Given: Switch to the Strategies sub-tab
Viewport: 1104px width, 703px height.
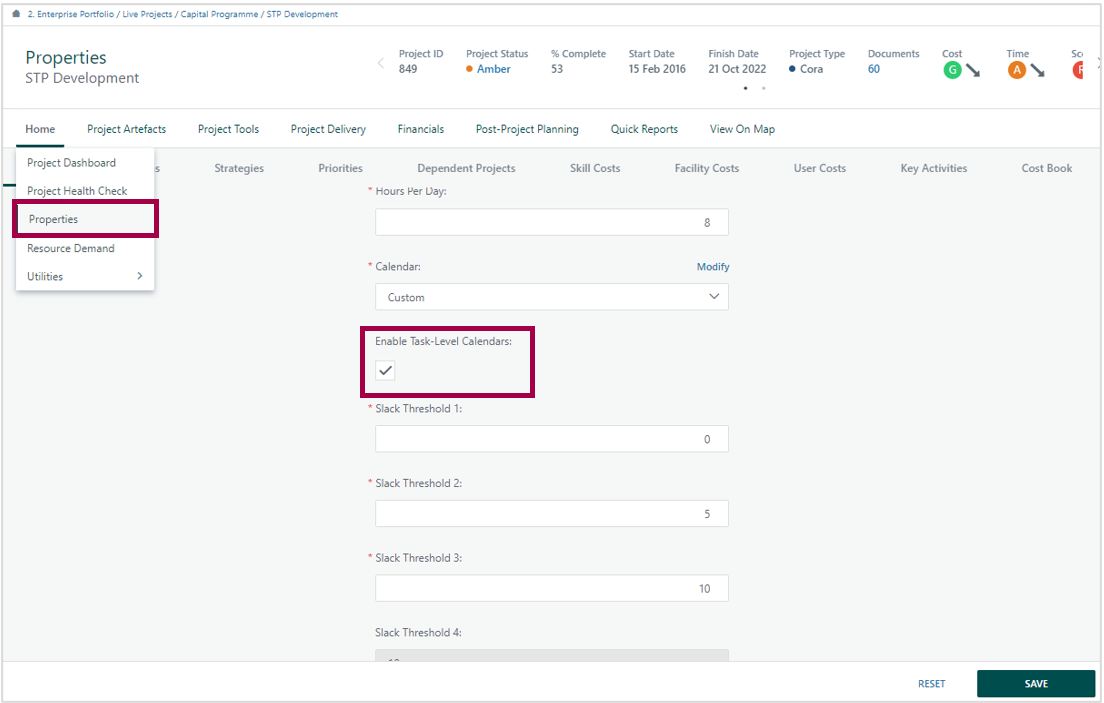Looking at the screenshot, I should (239, 168).
